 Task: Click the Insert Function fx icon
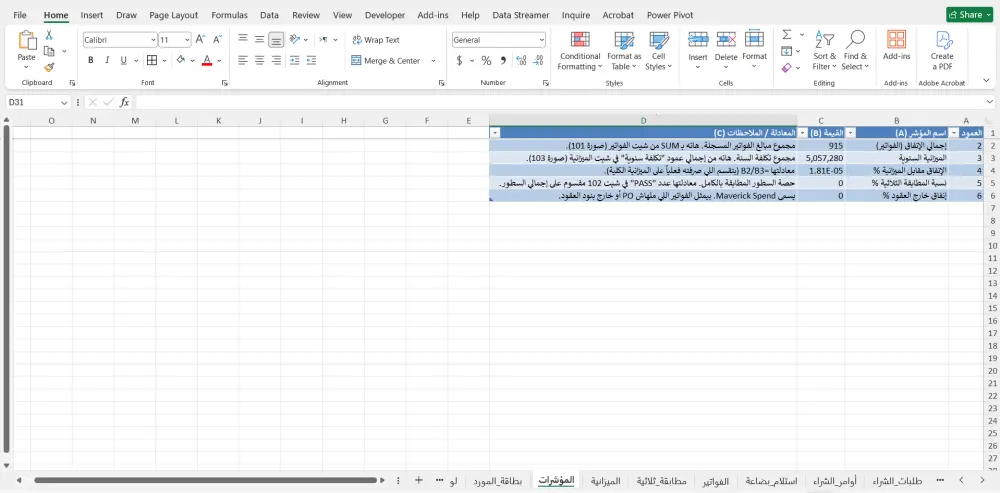tap(125, 102)
